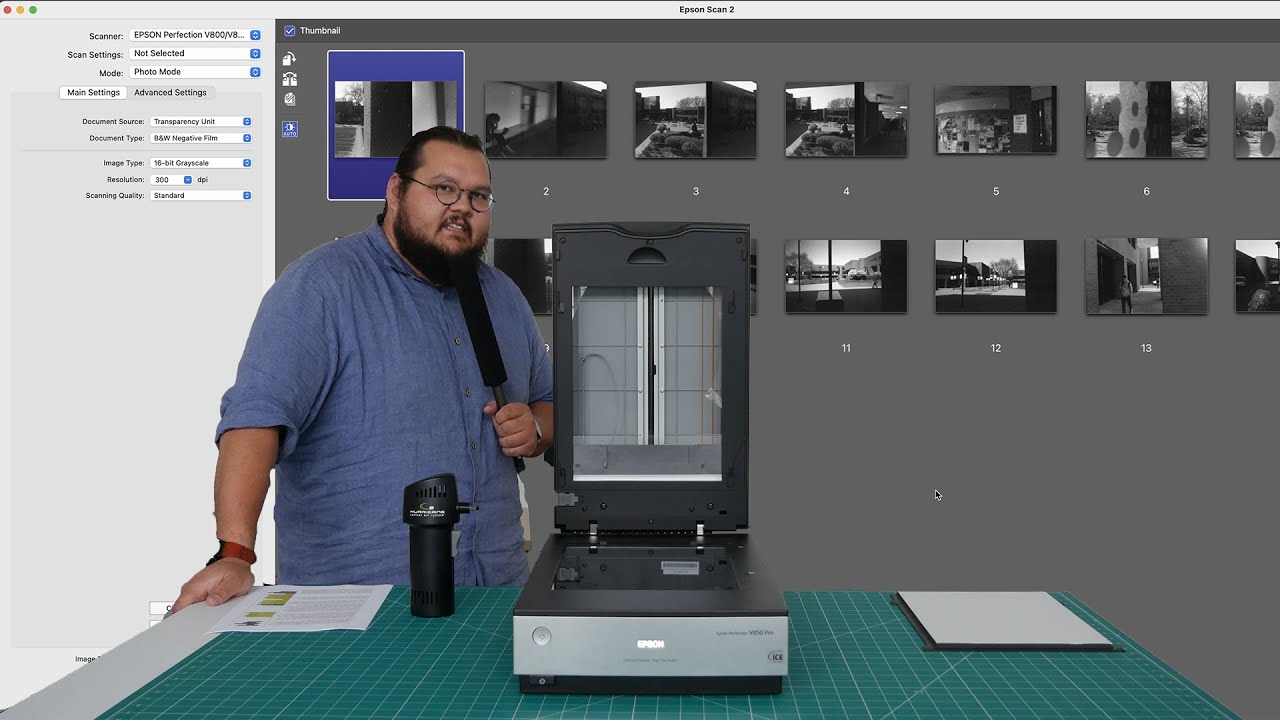Open the Scan Settings dropdown
Viewport: 1280px width, 720px height.
[196, 54]
